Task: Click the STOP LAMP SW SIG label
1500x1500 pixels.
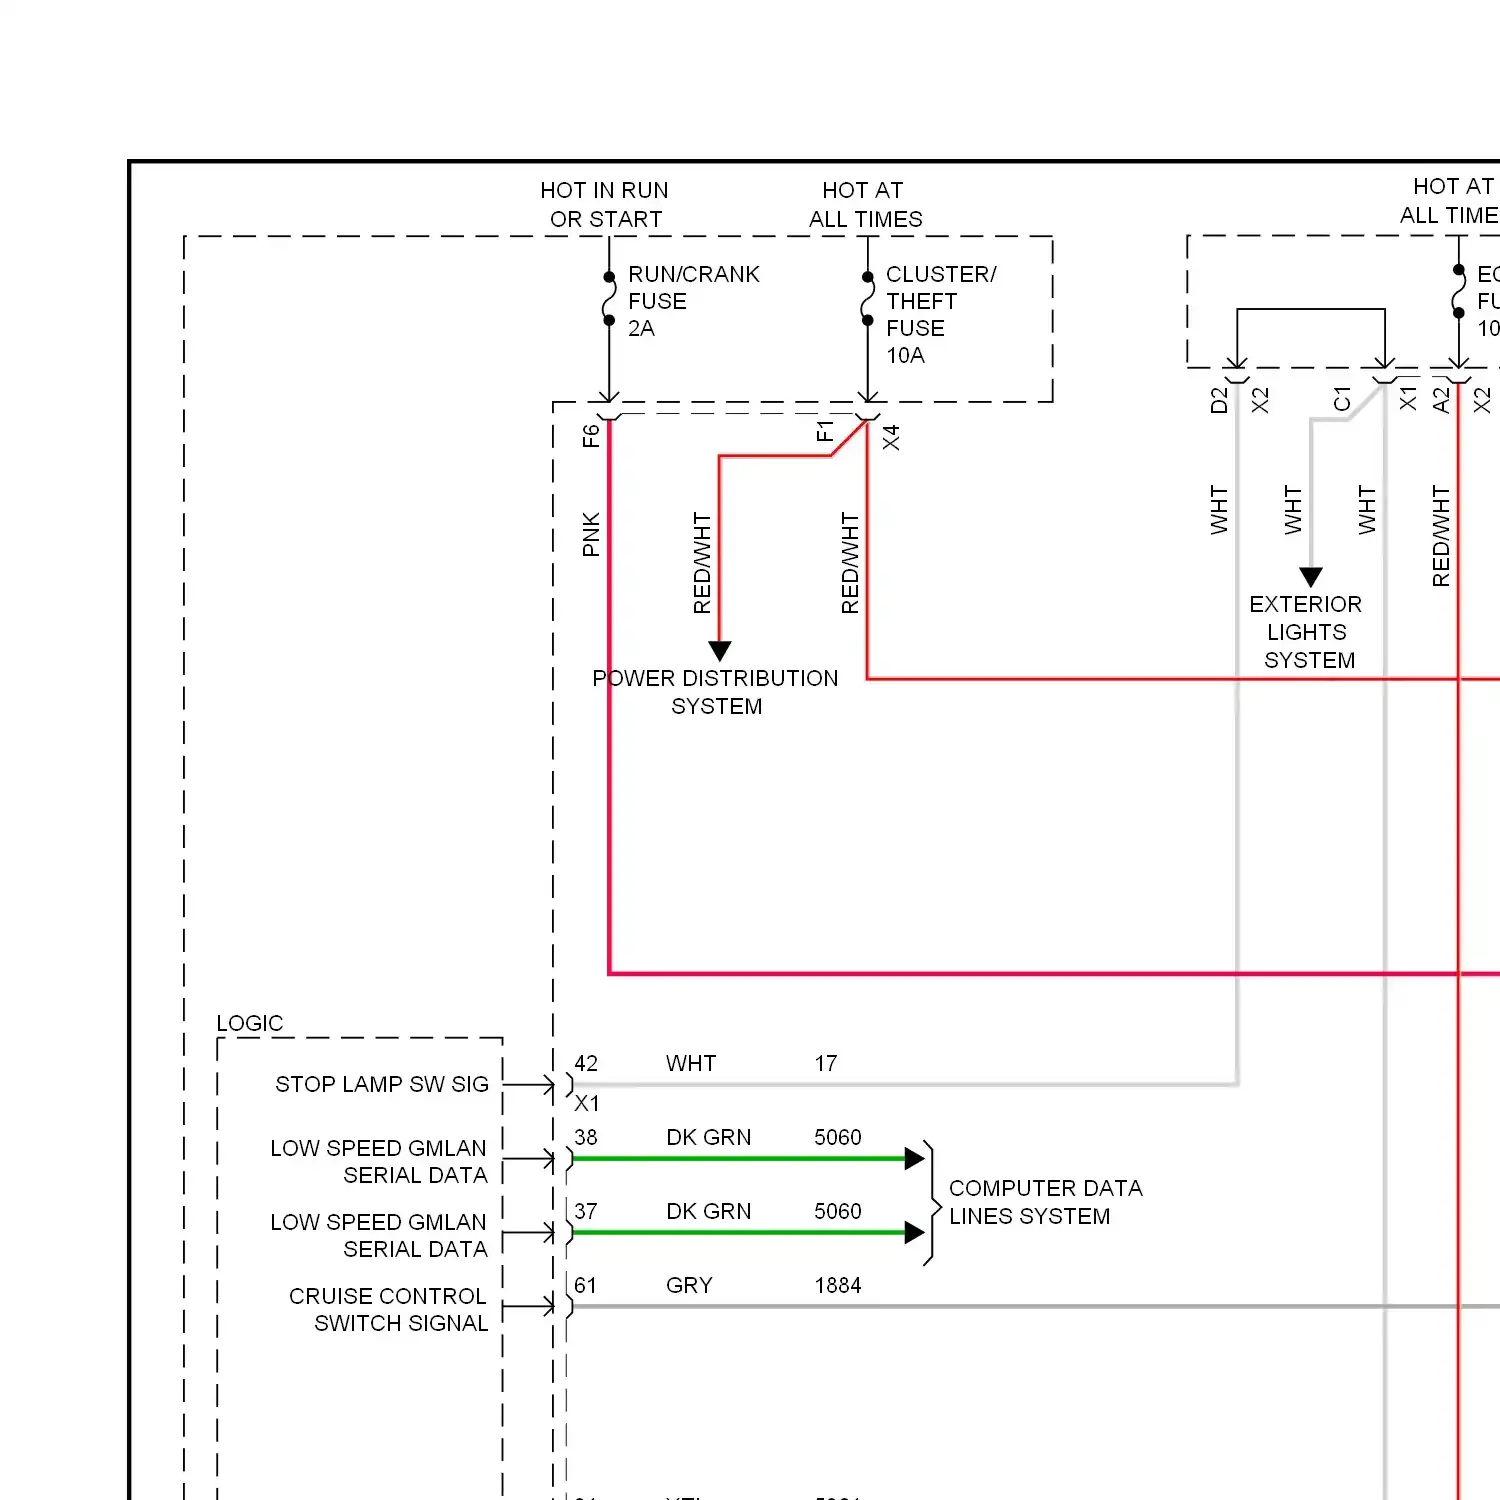Action: 382,1084
